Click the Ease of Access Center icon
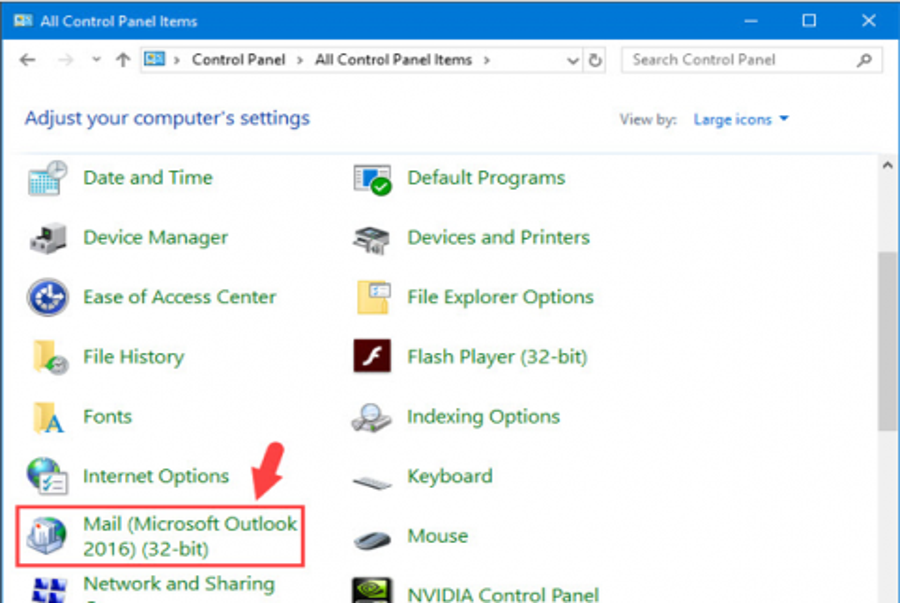The image size is (900, 603). click(x=47, y=297)
